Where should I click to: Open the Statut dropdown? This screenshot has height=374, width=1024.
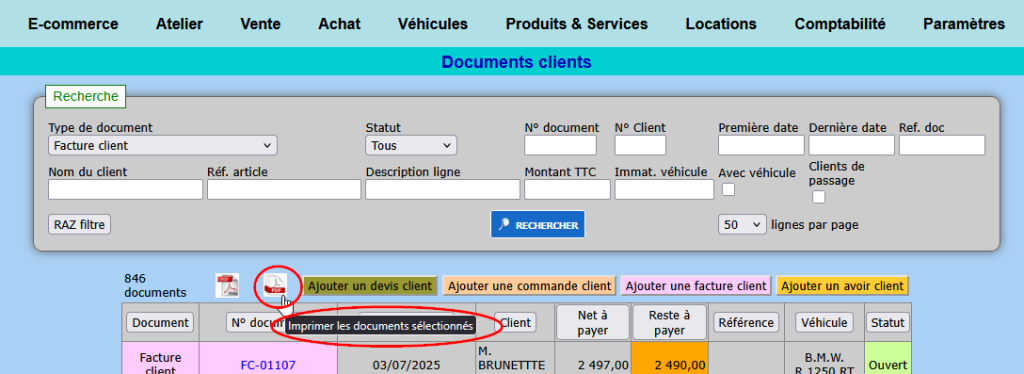pos(411,145)
